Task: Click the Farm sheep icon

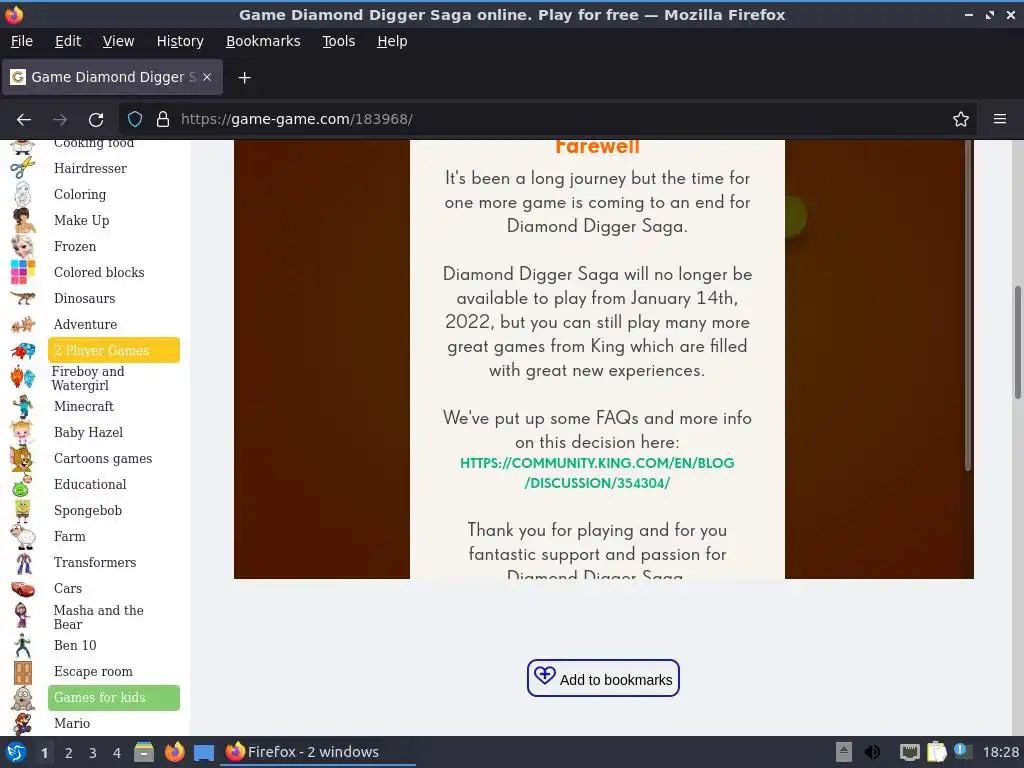Action: click(23, 536)
